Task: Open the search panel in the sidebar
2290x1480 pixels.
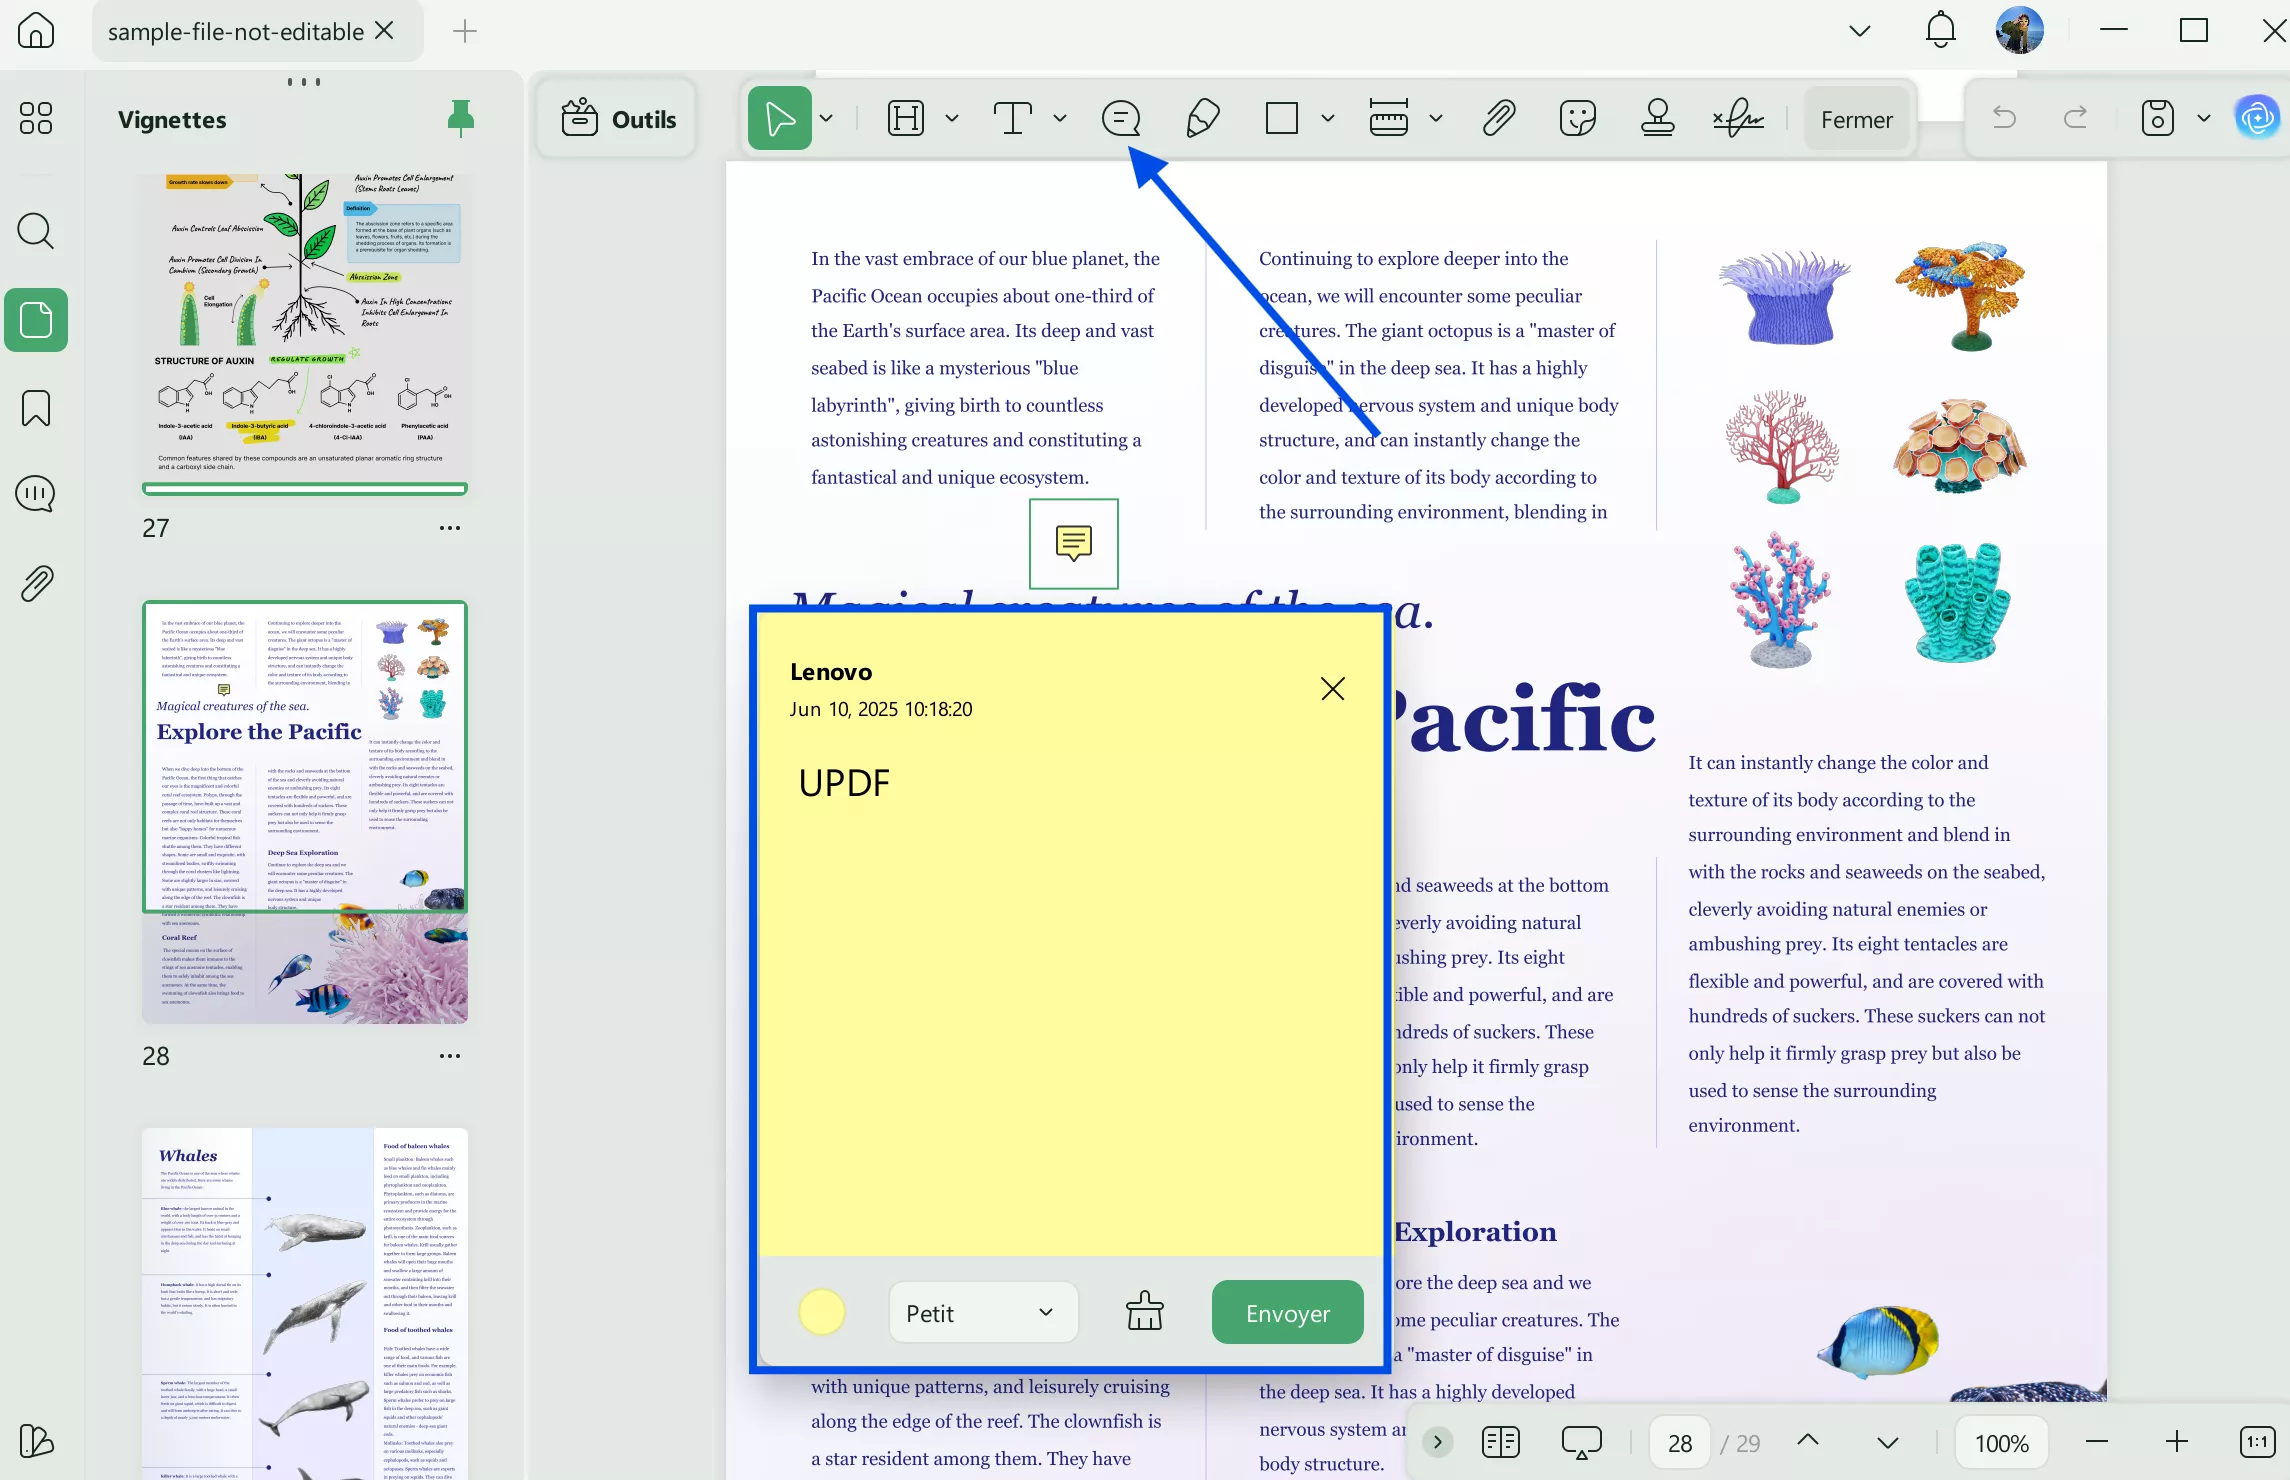Action: tap(36, 231)
